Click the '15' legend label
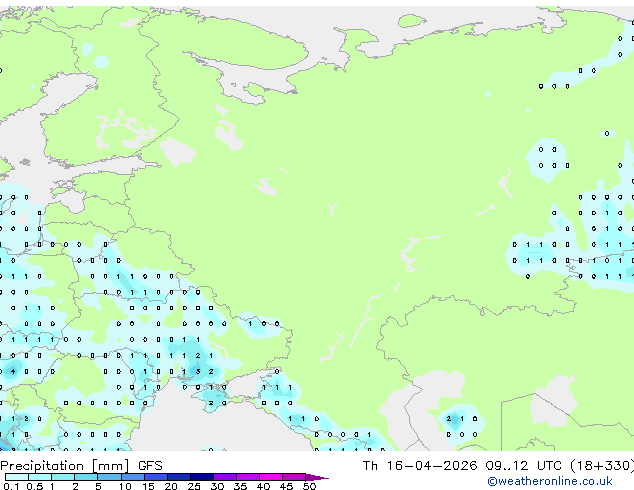 (x=148, y=486)
